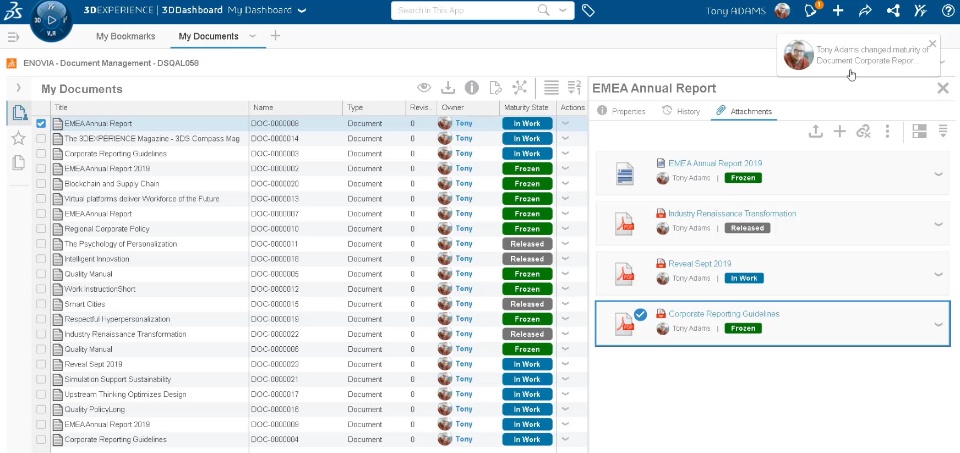Switch attachments tile view icon

click(x=919, y=131)
